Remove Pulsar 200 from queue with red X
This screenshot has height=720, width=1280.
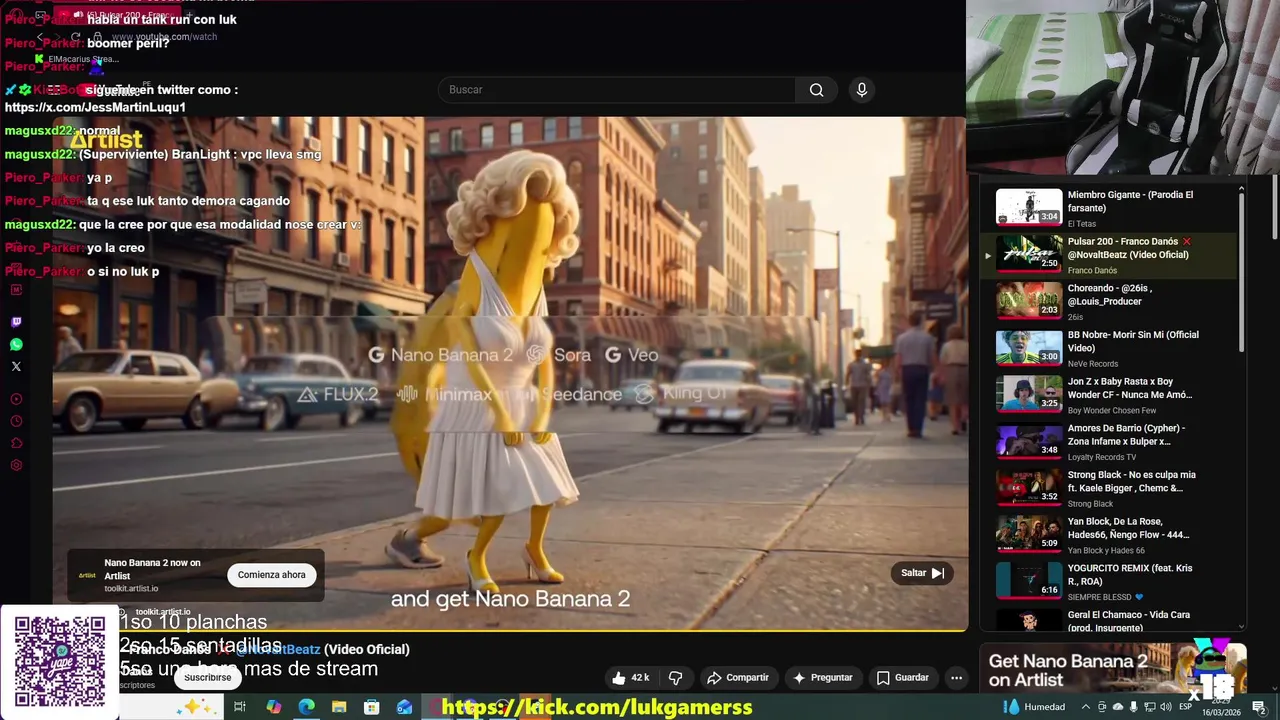[x=1187, y=242]
